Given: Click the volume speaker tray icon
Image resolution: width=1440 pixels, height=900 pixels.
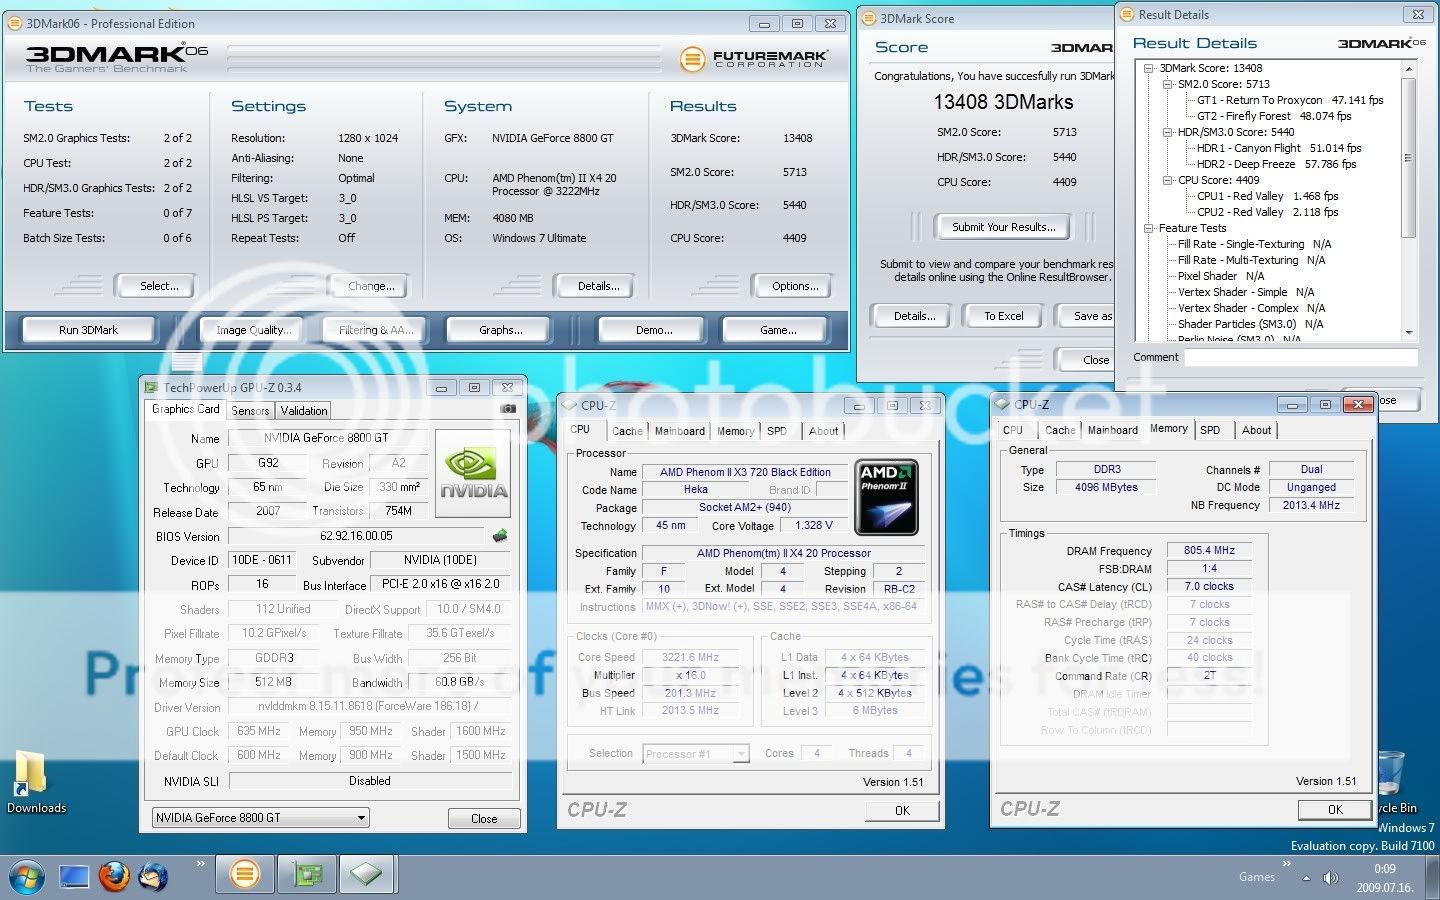Looking at the screenshot, I should [1330, 877].
